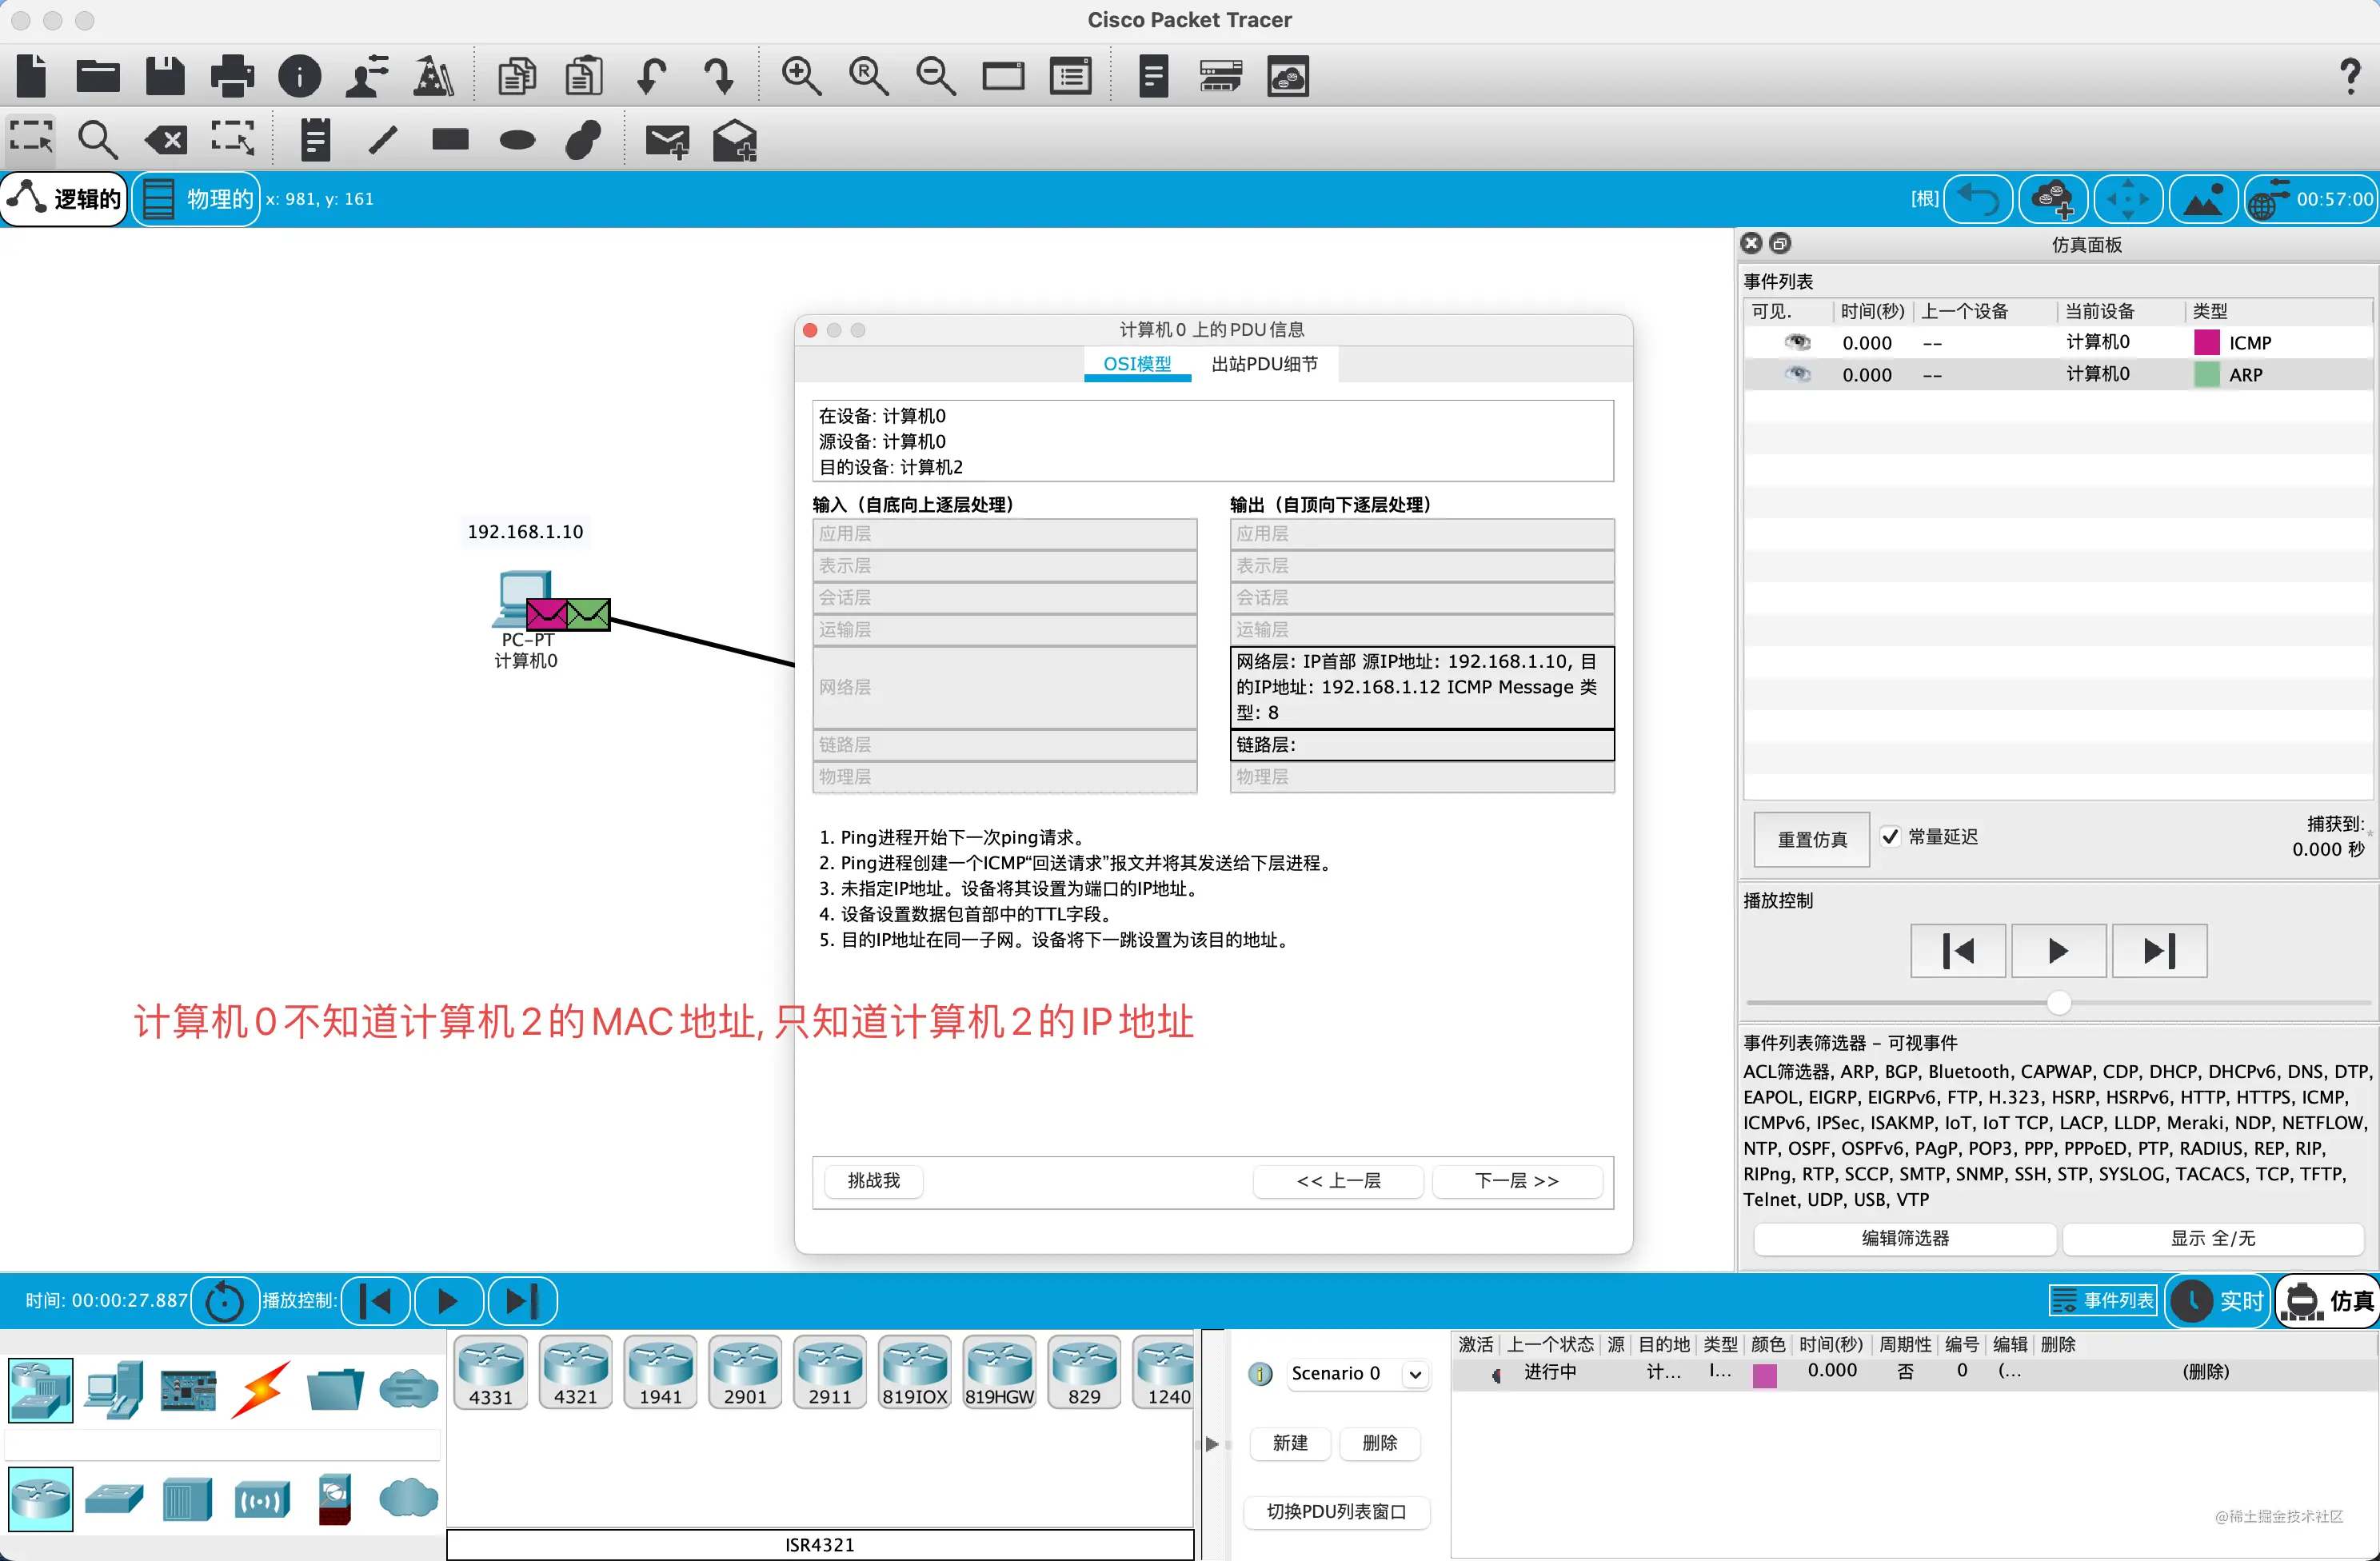The height and width of the screenshot is (1561, 2380).
Task: Click the green ARP color swatch
Action: tap(2206, 374)
